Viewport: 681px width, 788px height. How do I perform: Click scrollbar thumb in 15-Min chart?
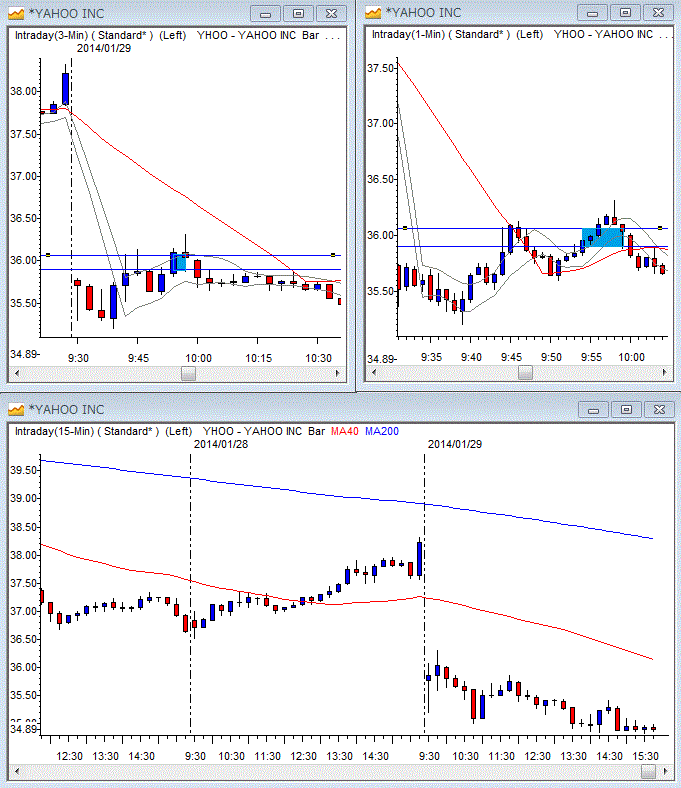[x=648, y=771]
